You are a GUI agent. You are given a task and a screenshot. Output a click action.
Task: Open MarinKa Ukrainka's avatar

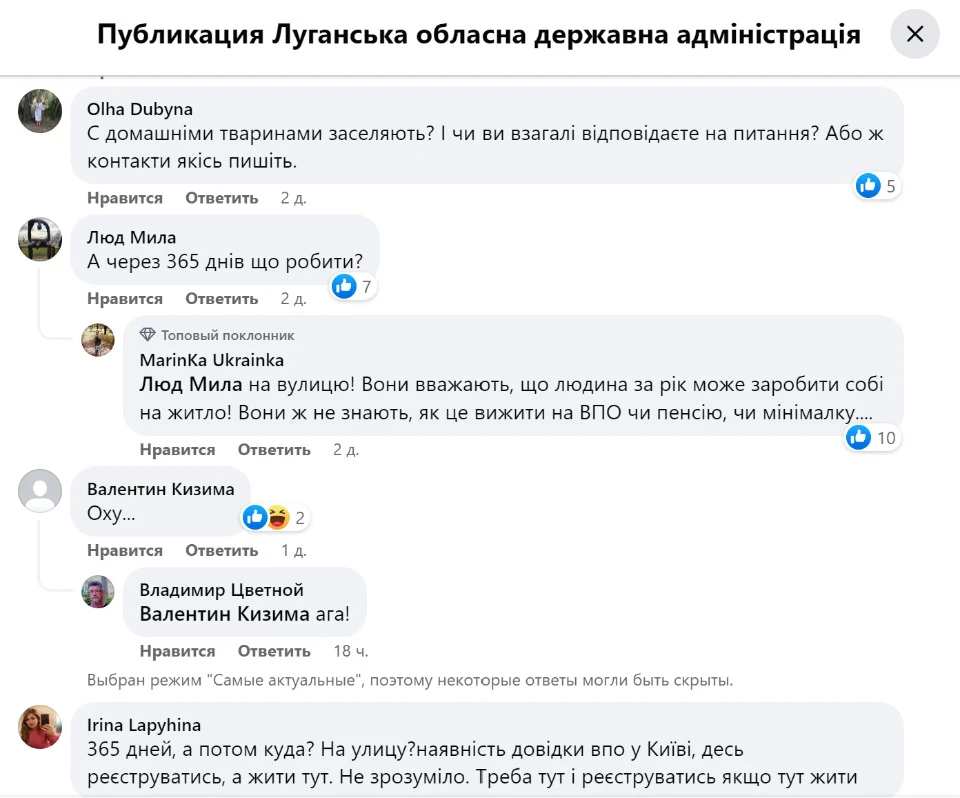click(98, 339)
